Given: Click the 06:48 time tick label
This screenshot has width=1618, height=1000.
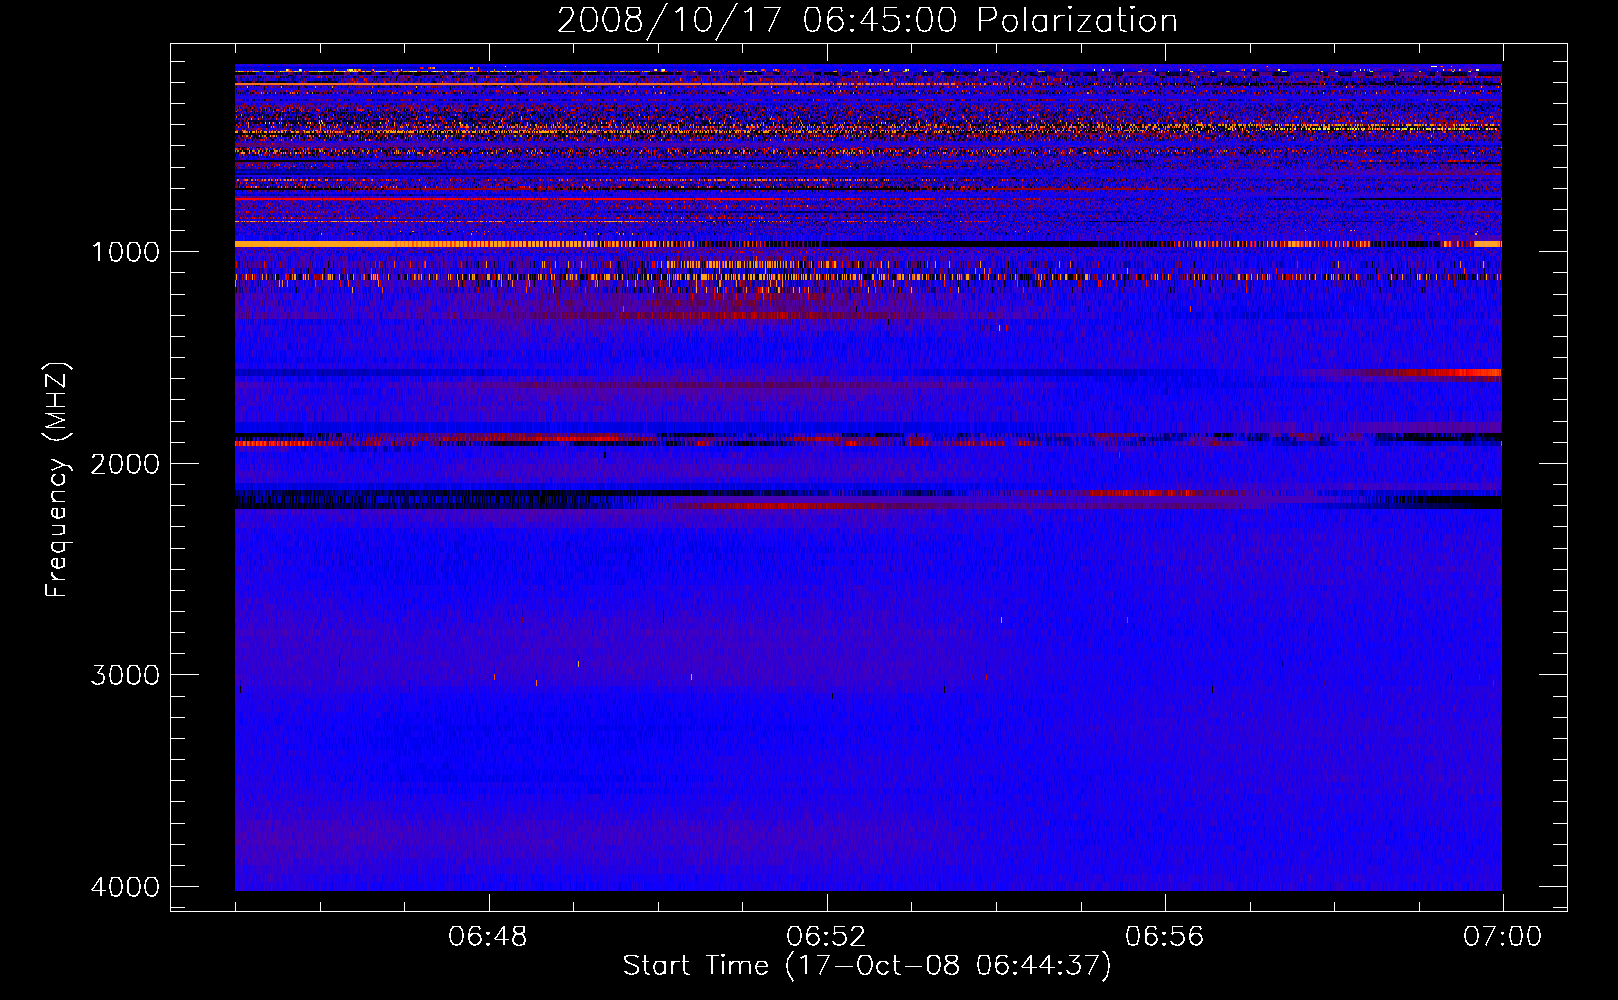Looking at the screenshot, I should point(488,937).
